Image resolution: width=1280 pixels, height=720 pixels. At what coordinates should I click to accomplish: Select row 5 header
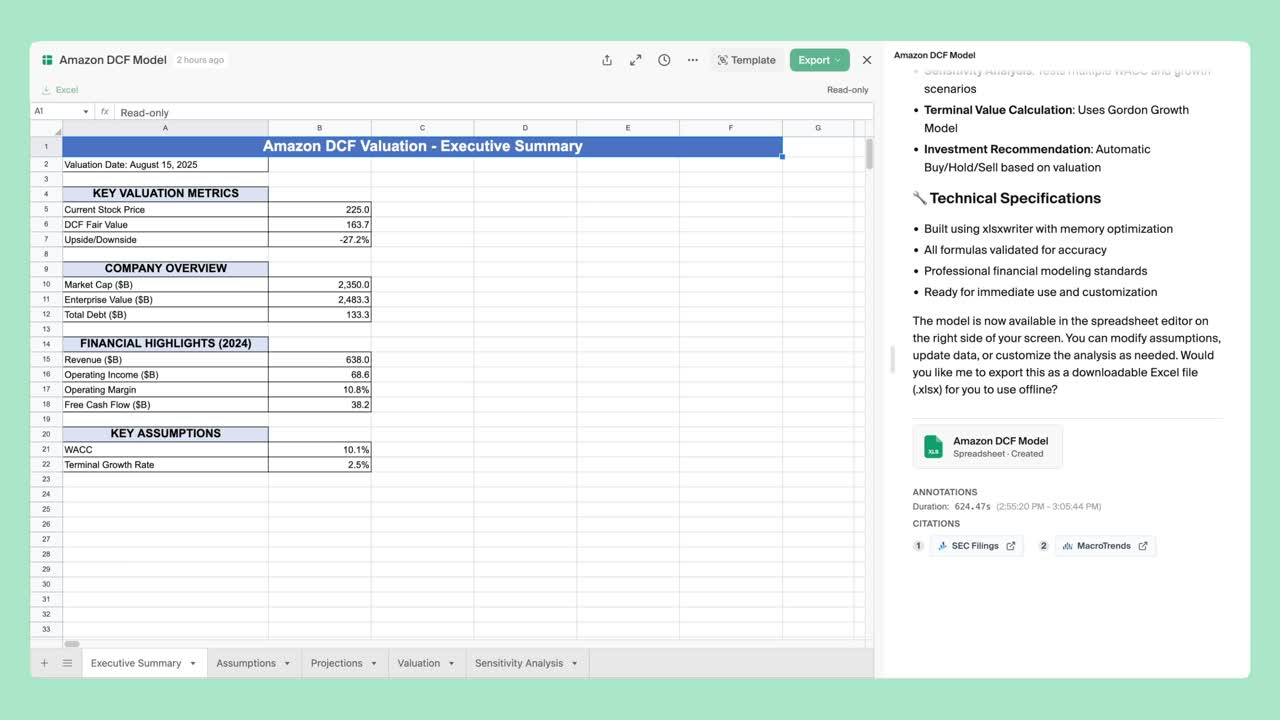click(46, 210)
